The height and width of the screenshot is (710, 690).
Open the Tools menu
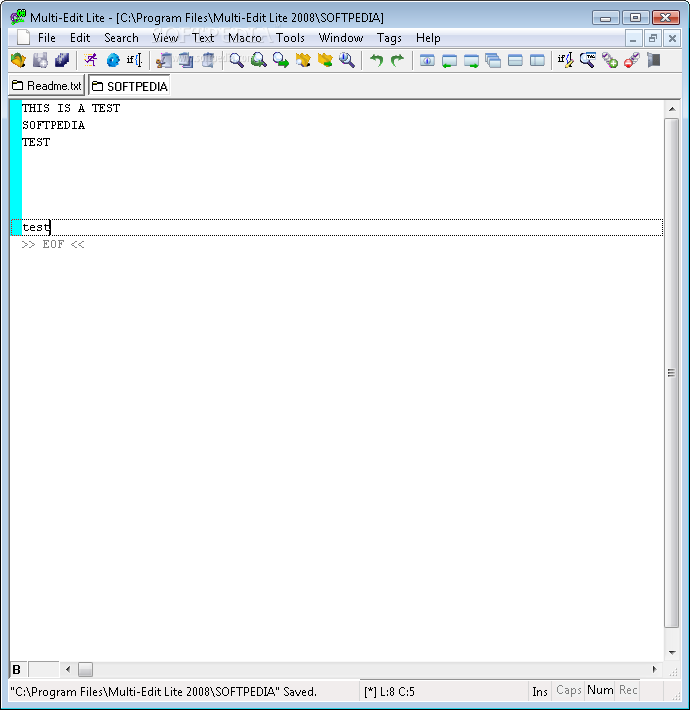coord(290,38)
